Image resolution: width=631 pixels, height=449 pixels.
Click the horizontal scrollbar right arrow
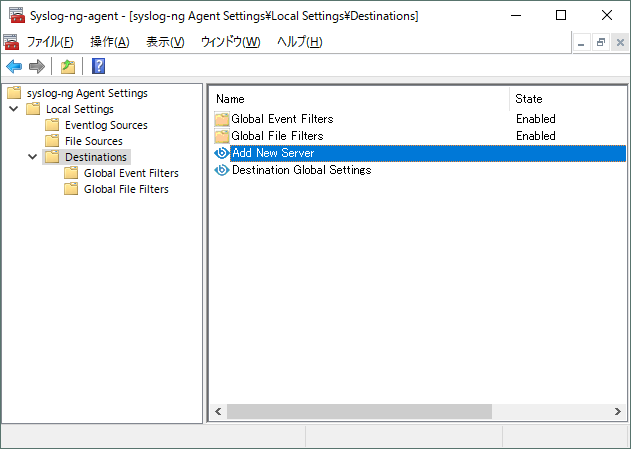click(x=618, y=412)
